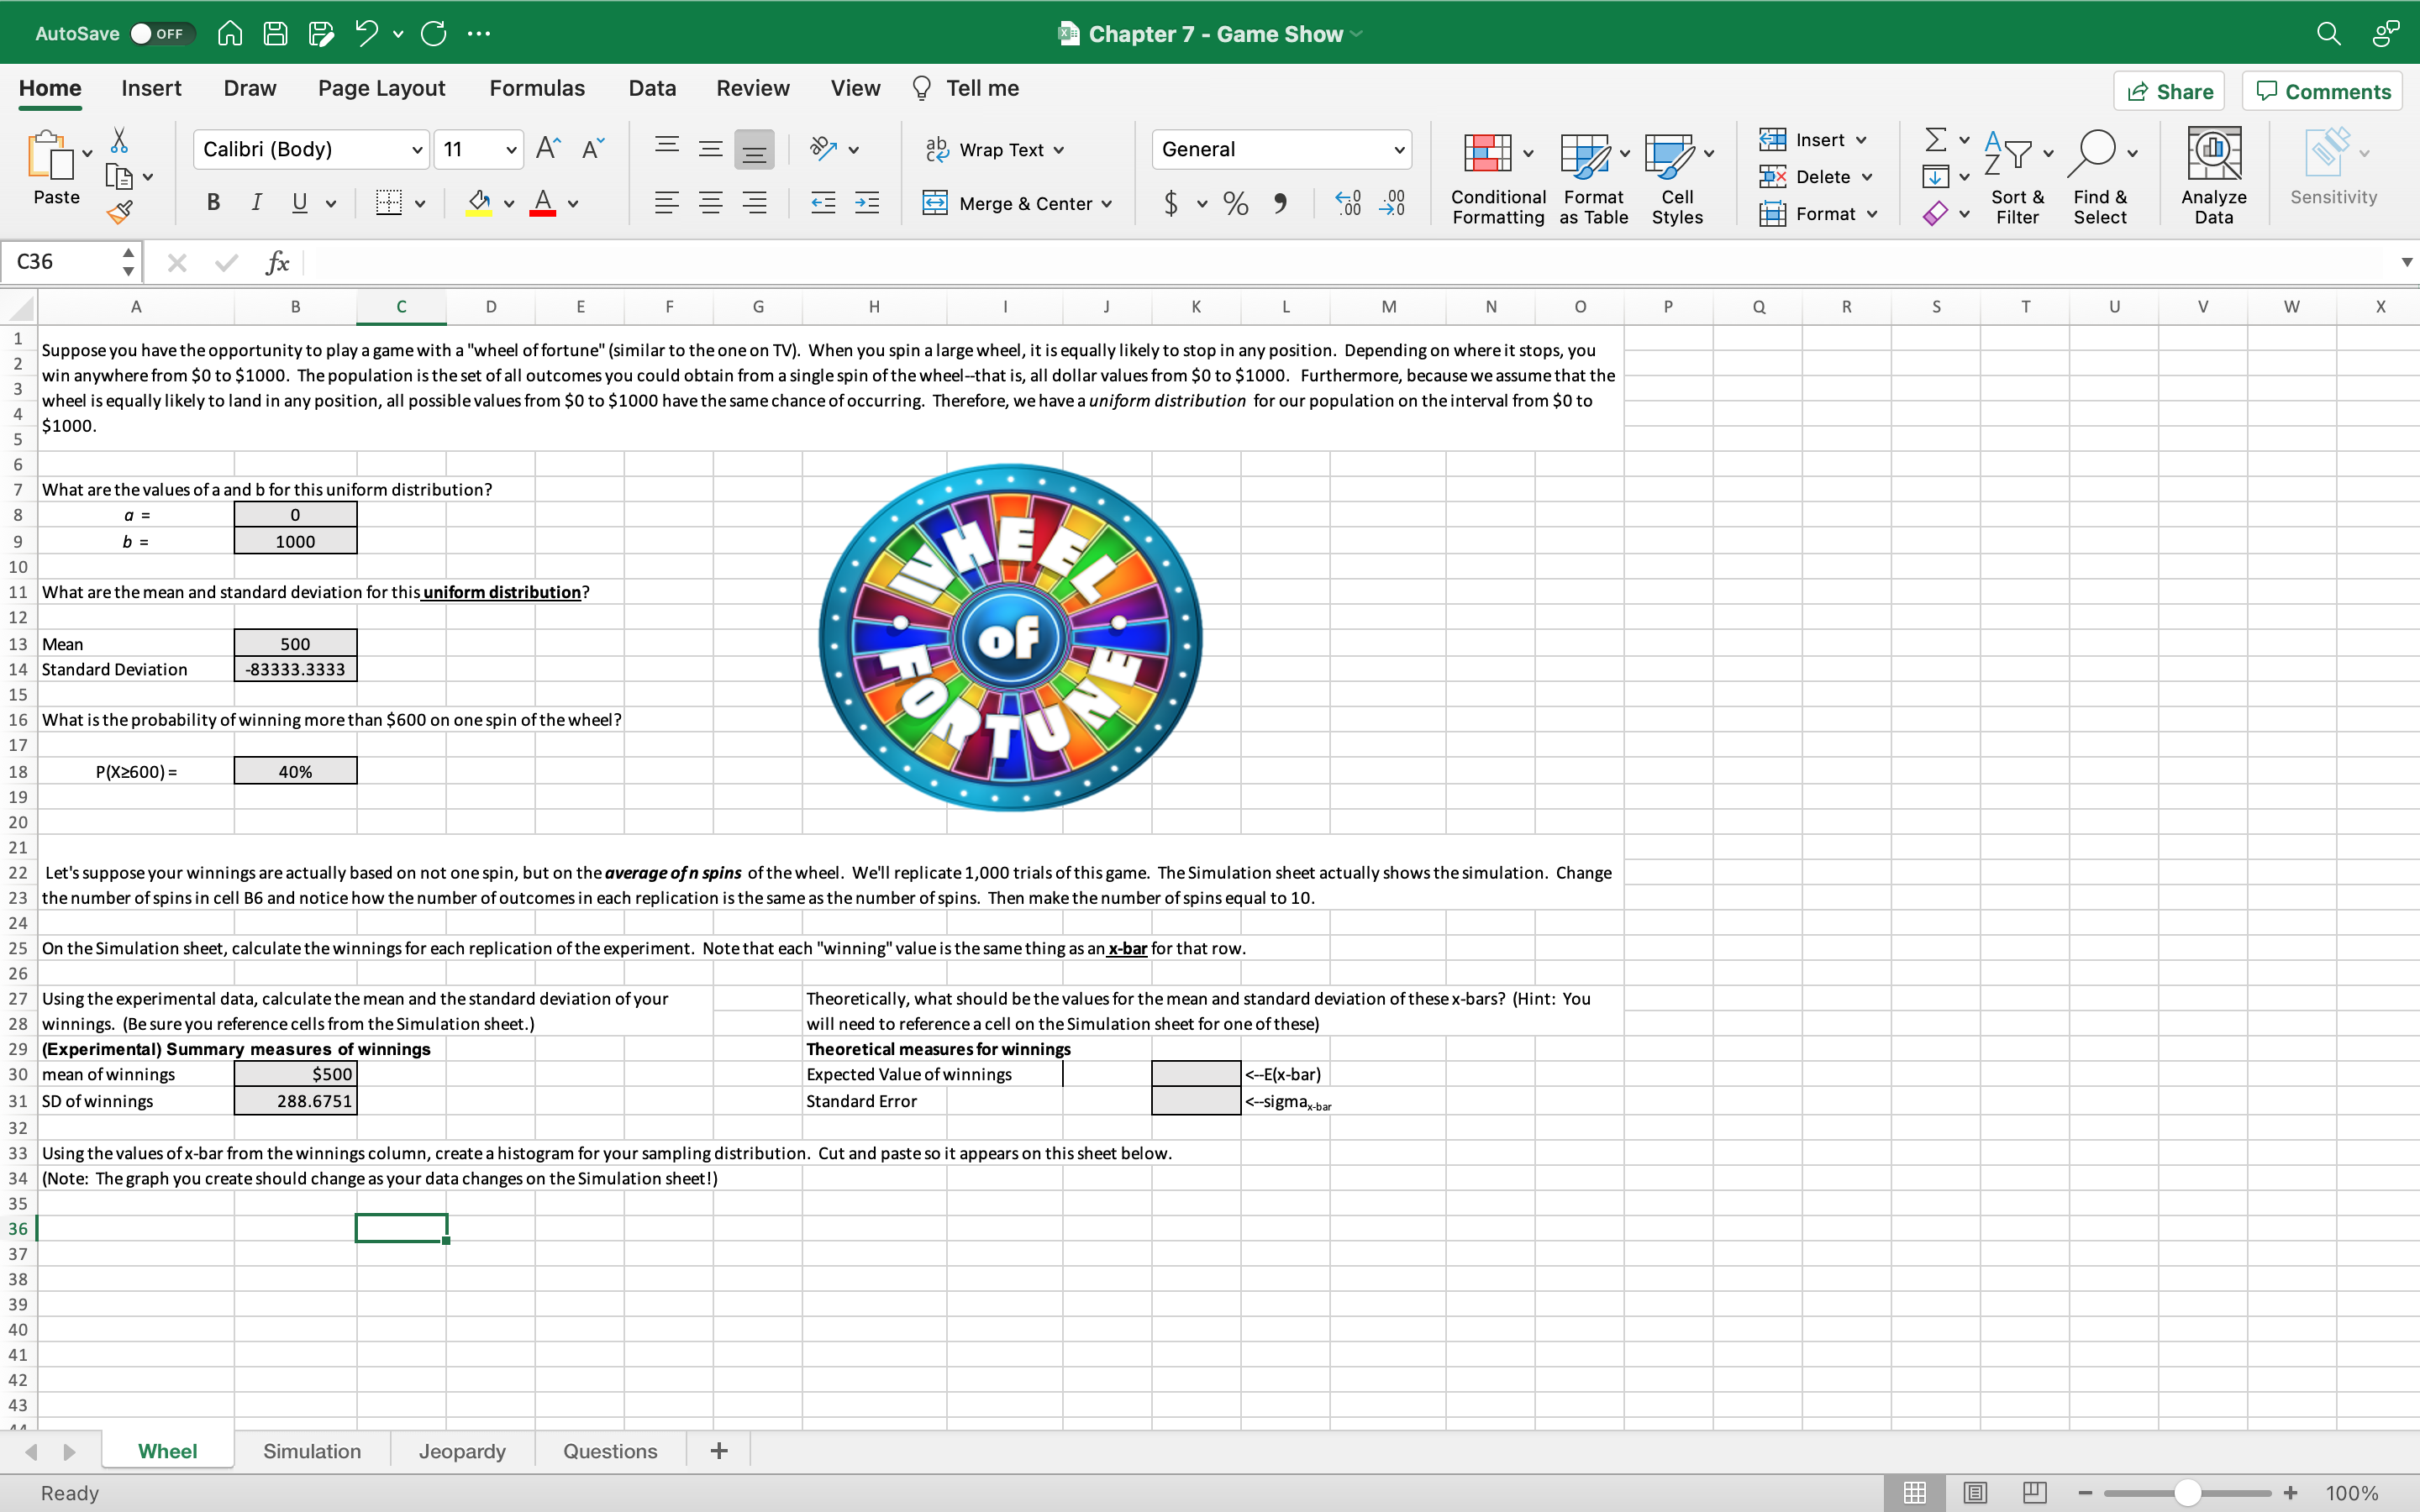Click the Format Painter brush icon

point(119,212)
